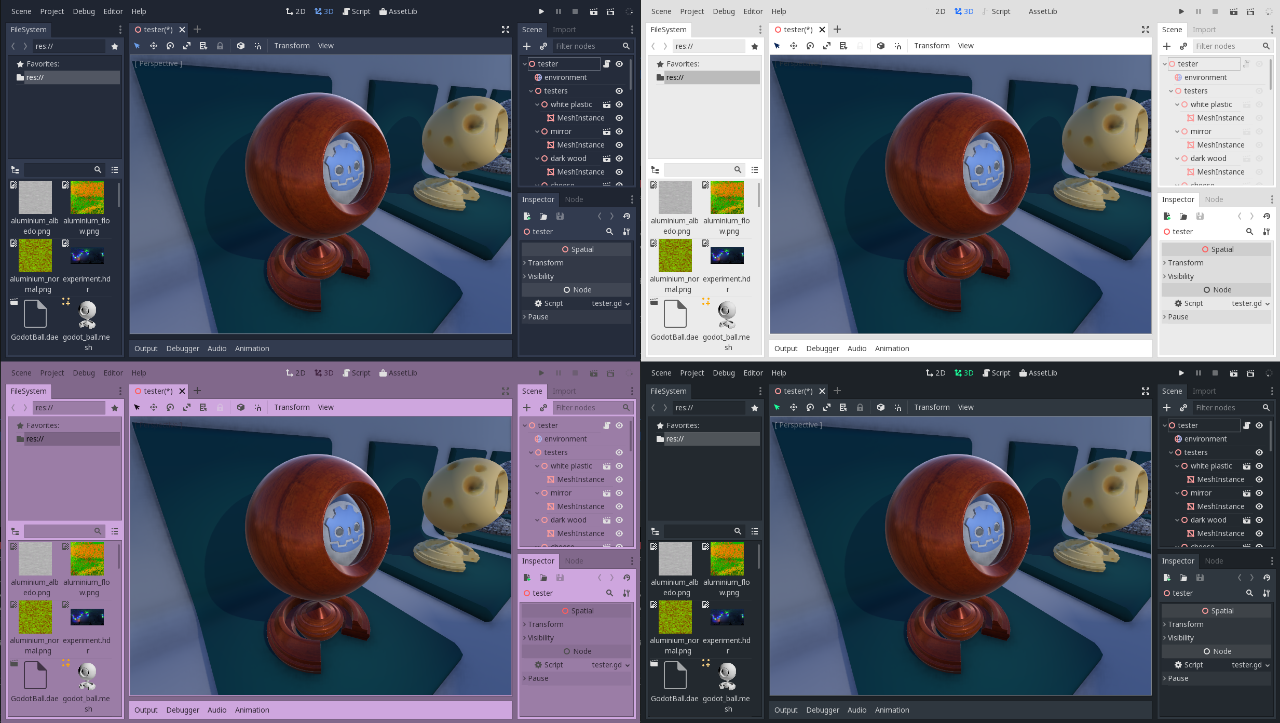Open tester's script icon in dark blue Scene tree
This screenshot has height=723, width=1280.
coord(607,63)
